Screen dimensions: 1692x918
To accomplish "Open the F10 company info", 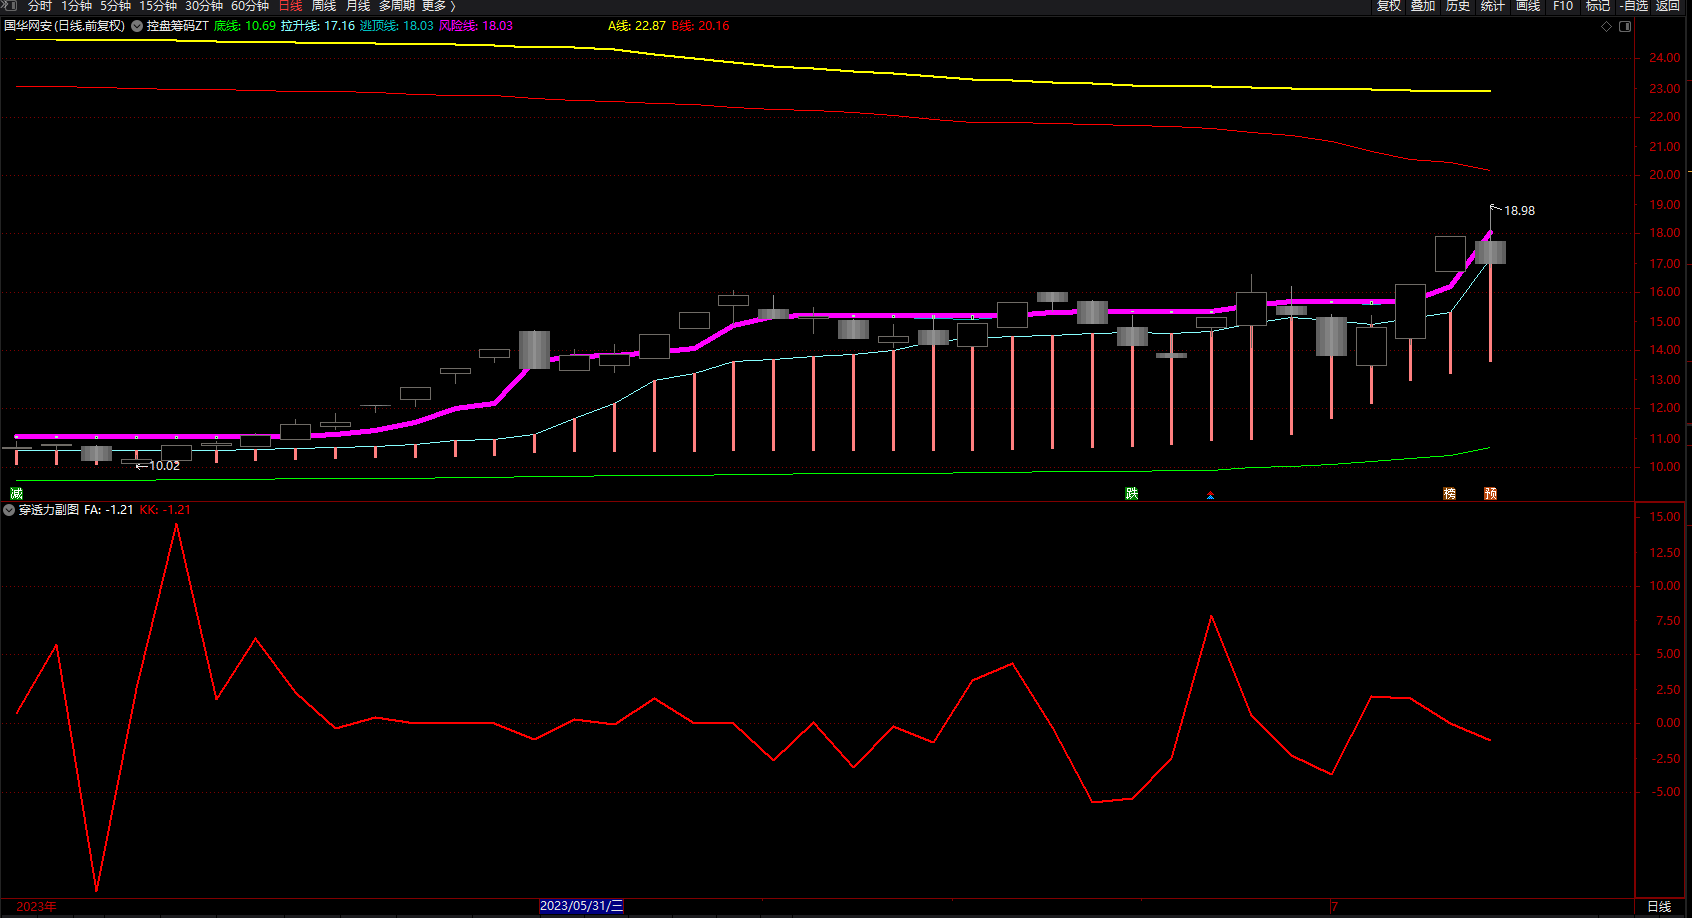I will coord(1563,6).
